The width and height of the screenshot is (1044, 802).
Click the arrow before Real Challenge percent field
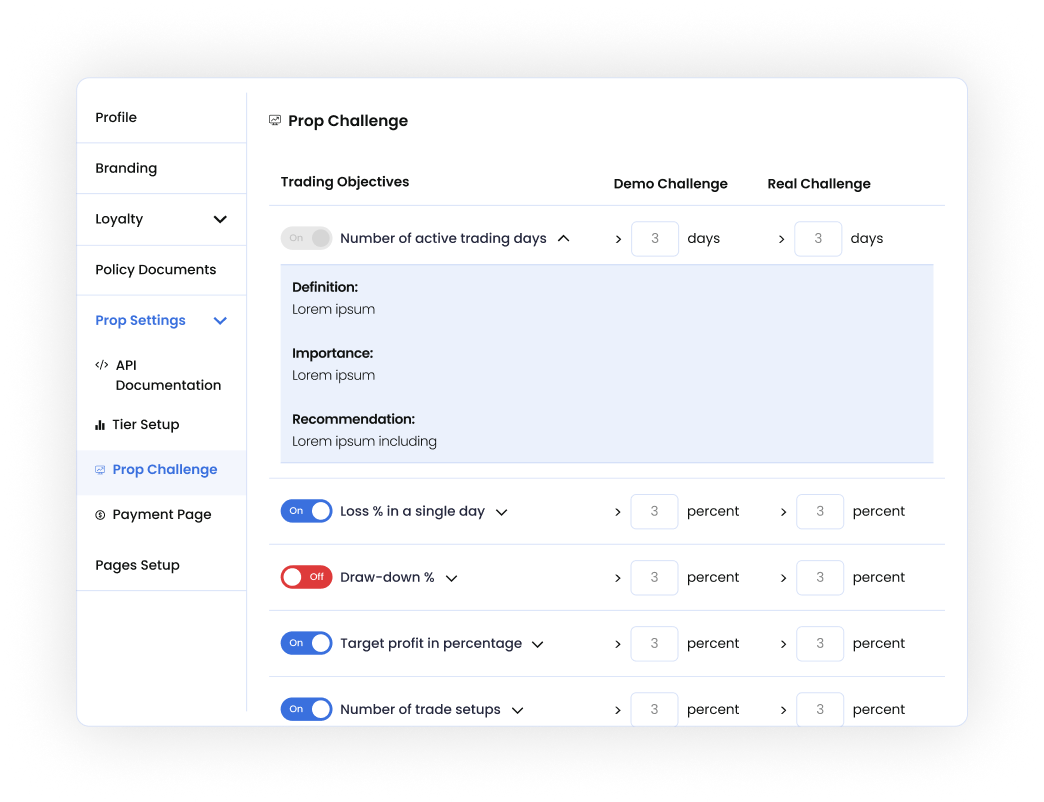pyautogui.click(x=783, y=511)
